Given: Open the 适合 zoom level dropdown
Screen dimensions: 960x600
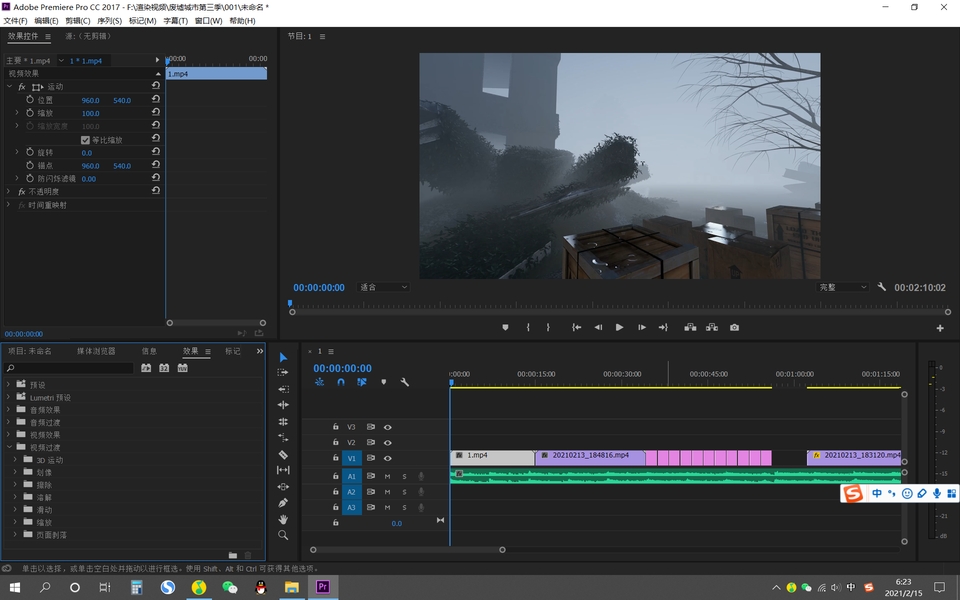Looking at the screenshot, I should (x=383, y=287).
